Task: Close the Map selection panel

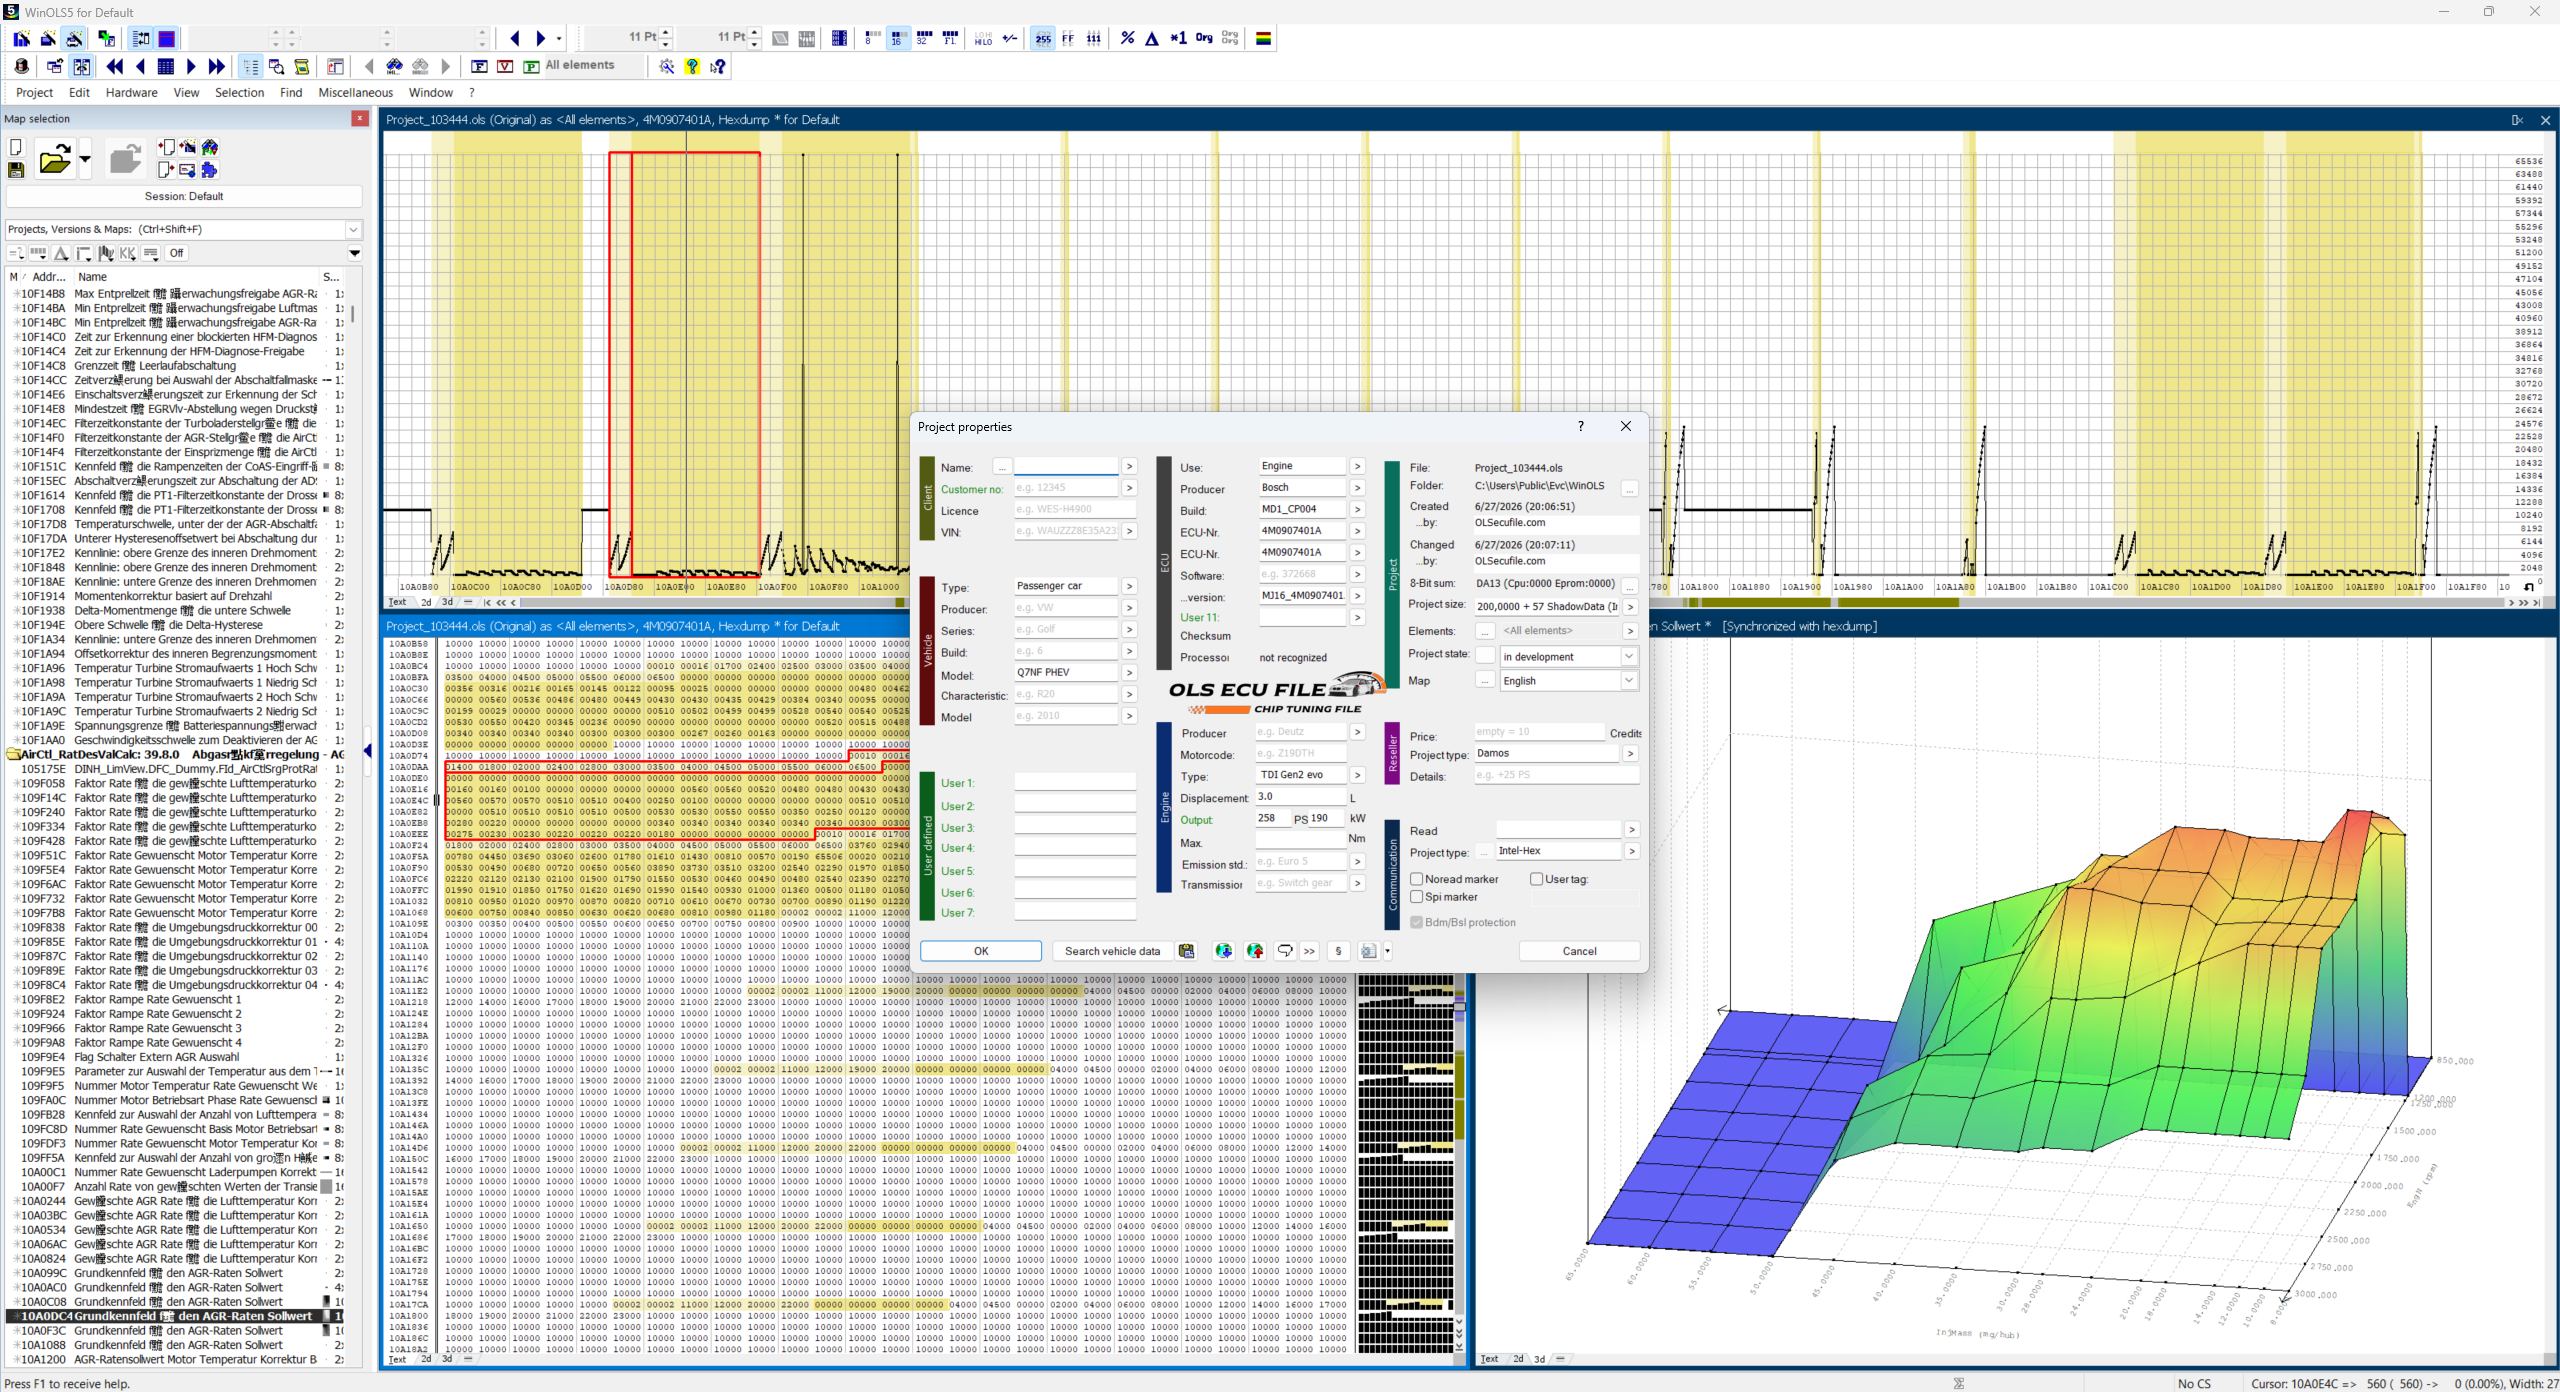Action: [360, 119]
